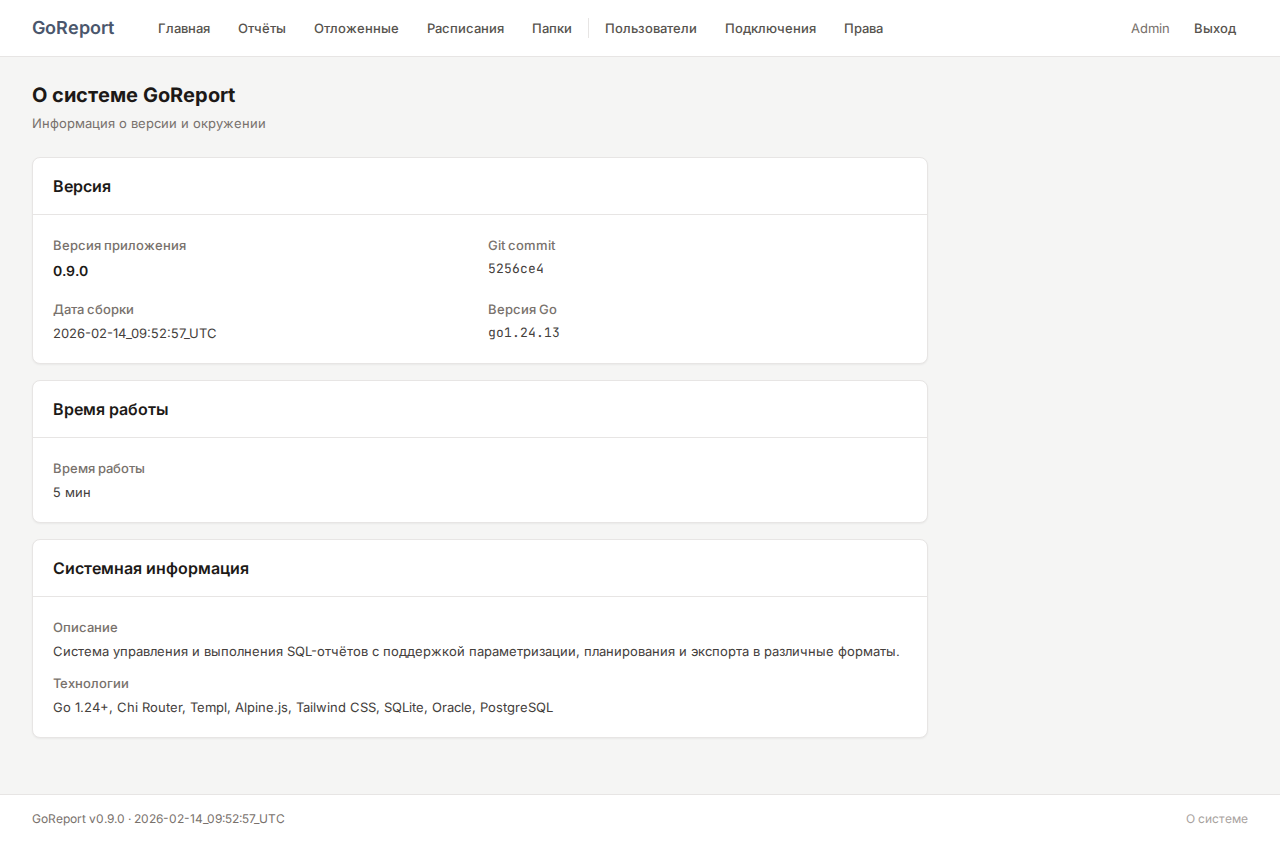Navigate to Расписания
This screenshot has width=1280, height=843.
tap(465, 28)
